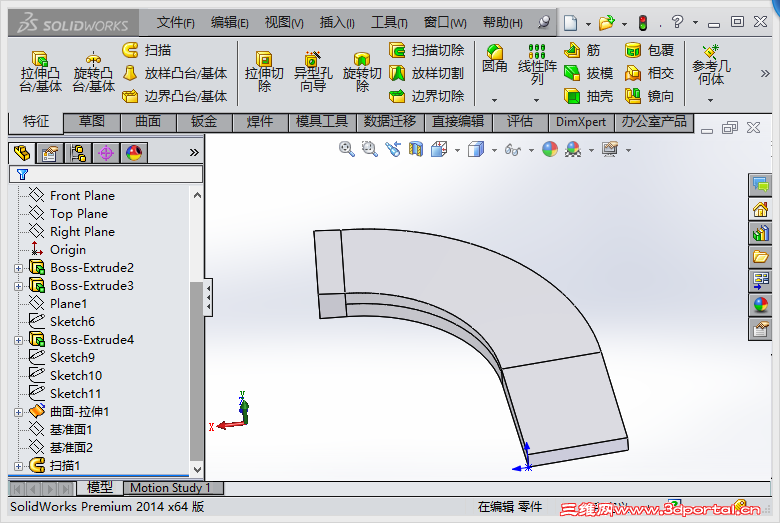Open the 文件(F) menu
The image size is (780, 523).
(175, 22)
